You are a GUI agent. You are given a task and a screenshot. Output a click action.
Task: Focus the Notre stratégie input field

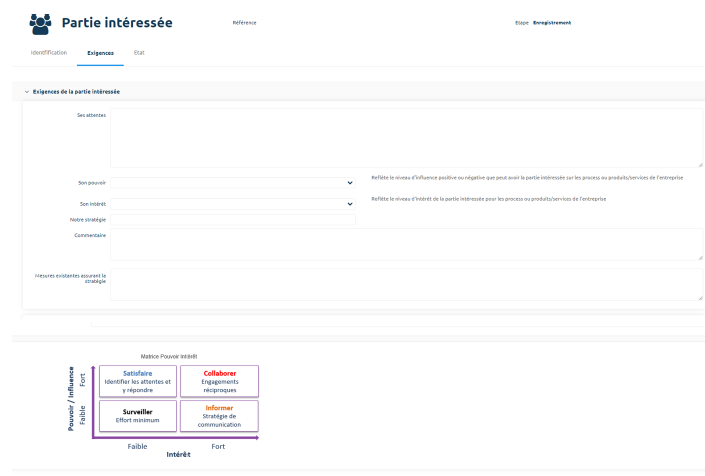(x=232, y=220)
